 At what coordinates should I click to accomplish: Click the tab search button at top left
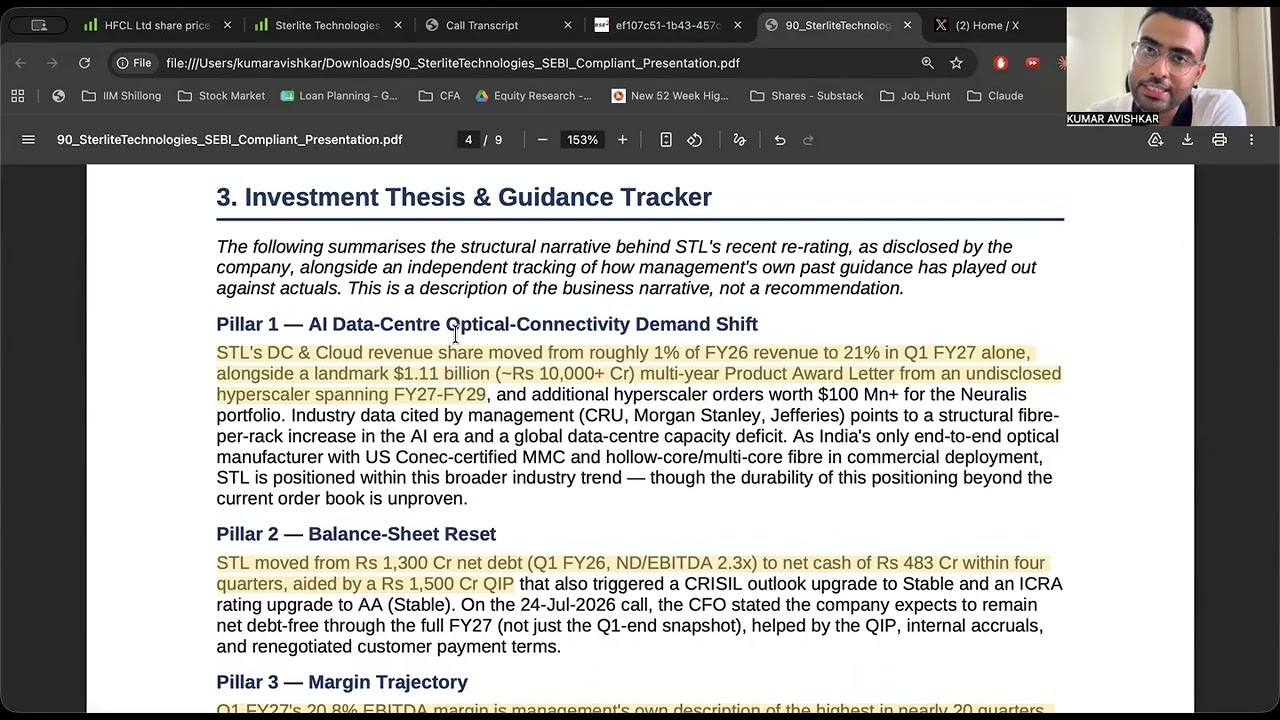38,25
